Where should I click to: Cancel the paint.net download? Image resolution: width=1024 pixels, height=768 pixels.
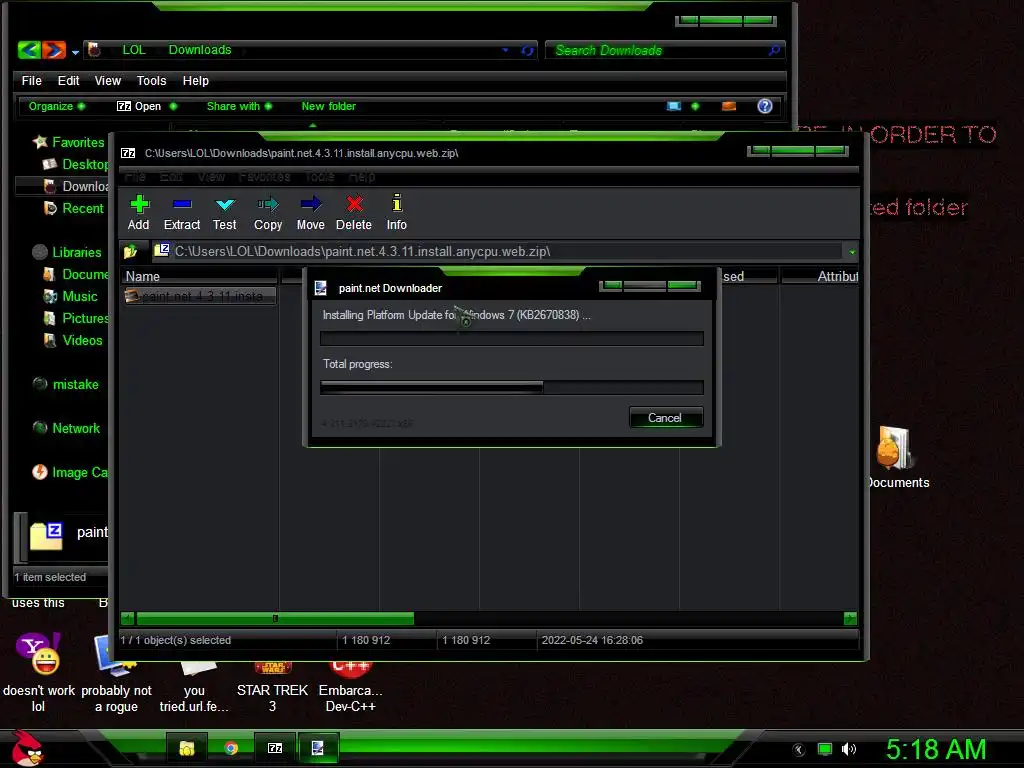point(665,418)
